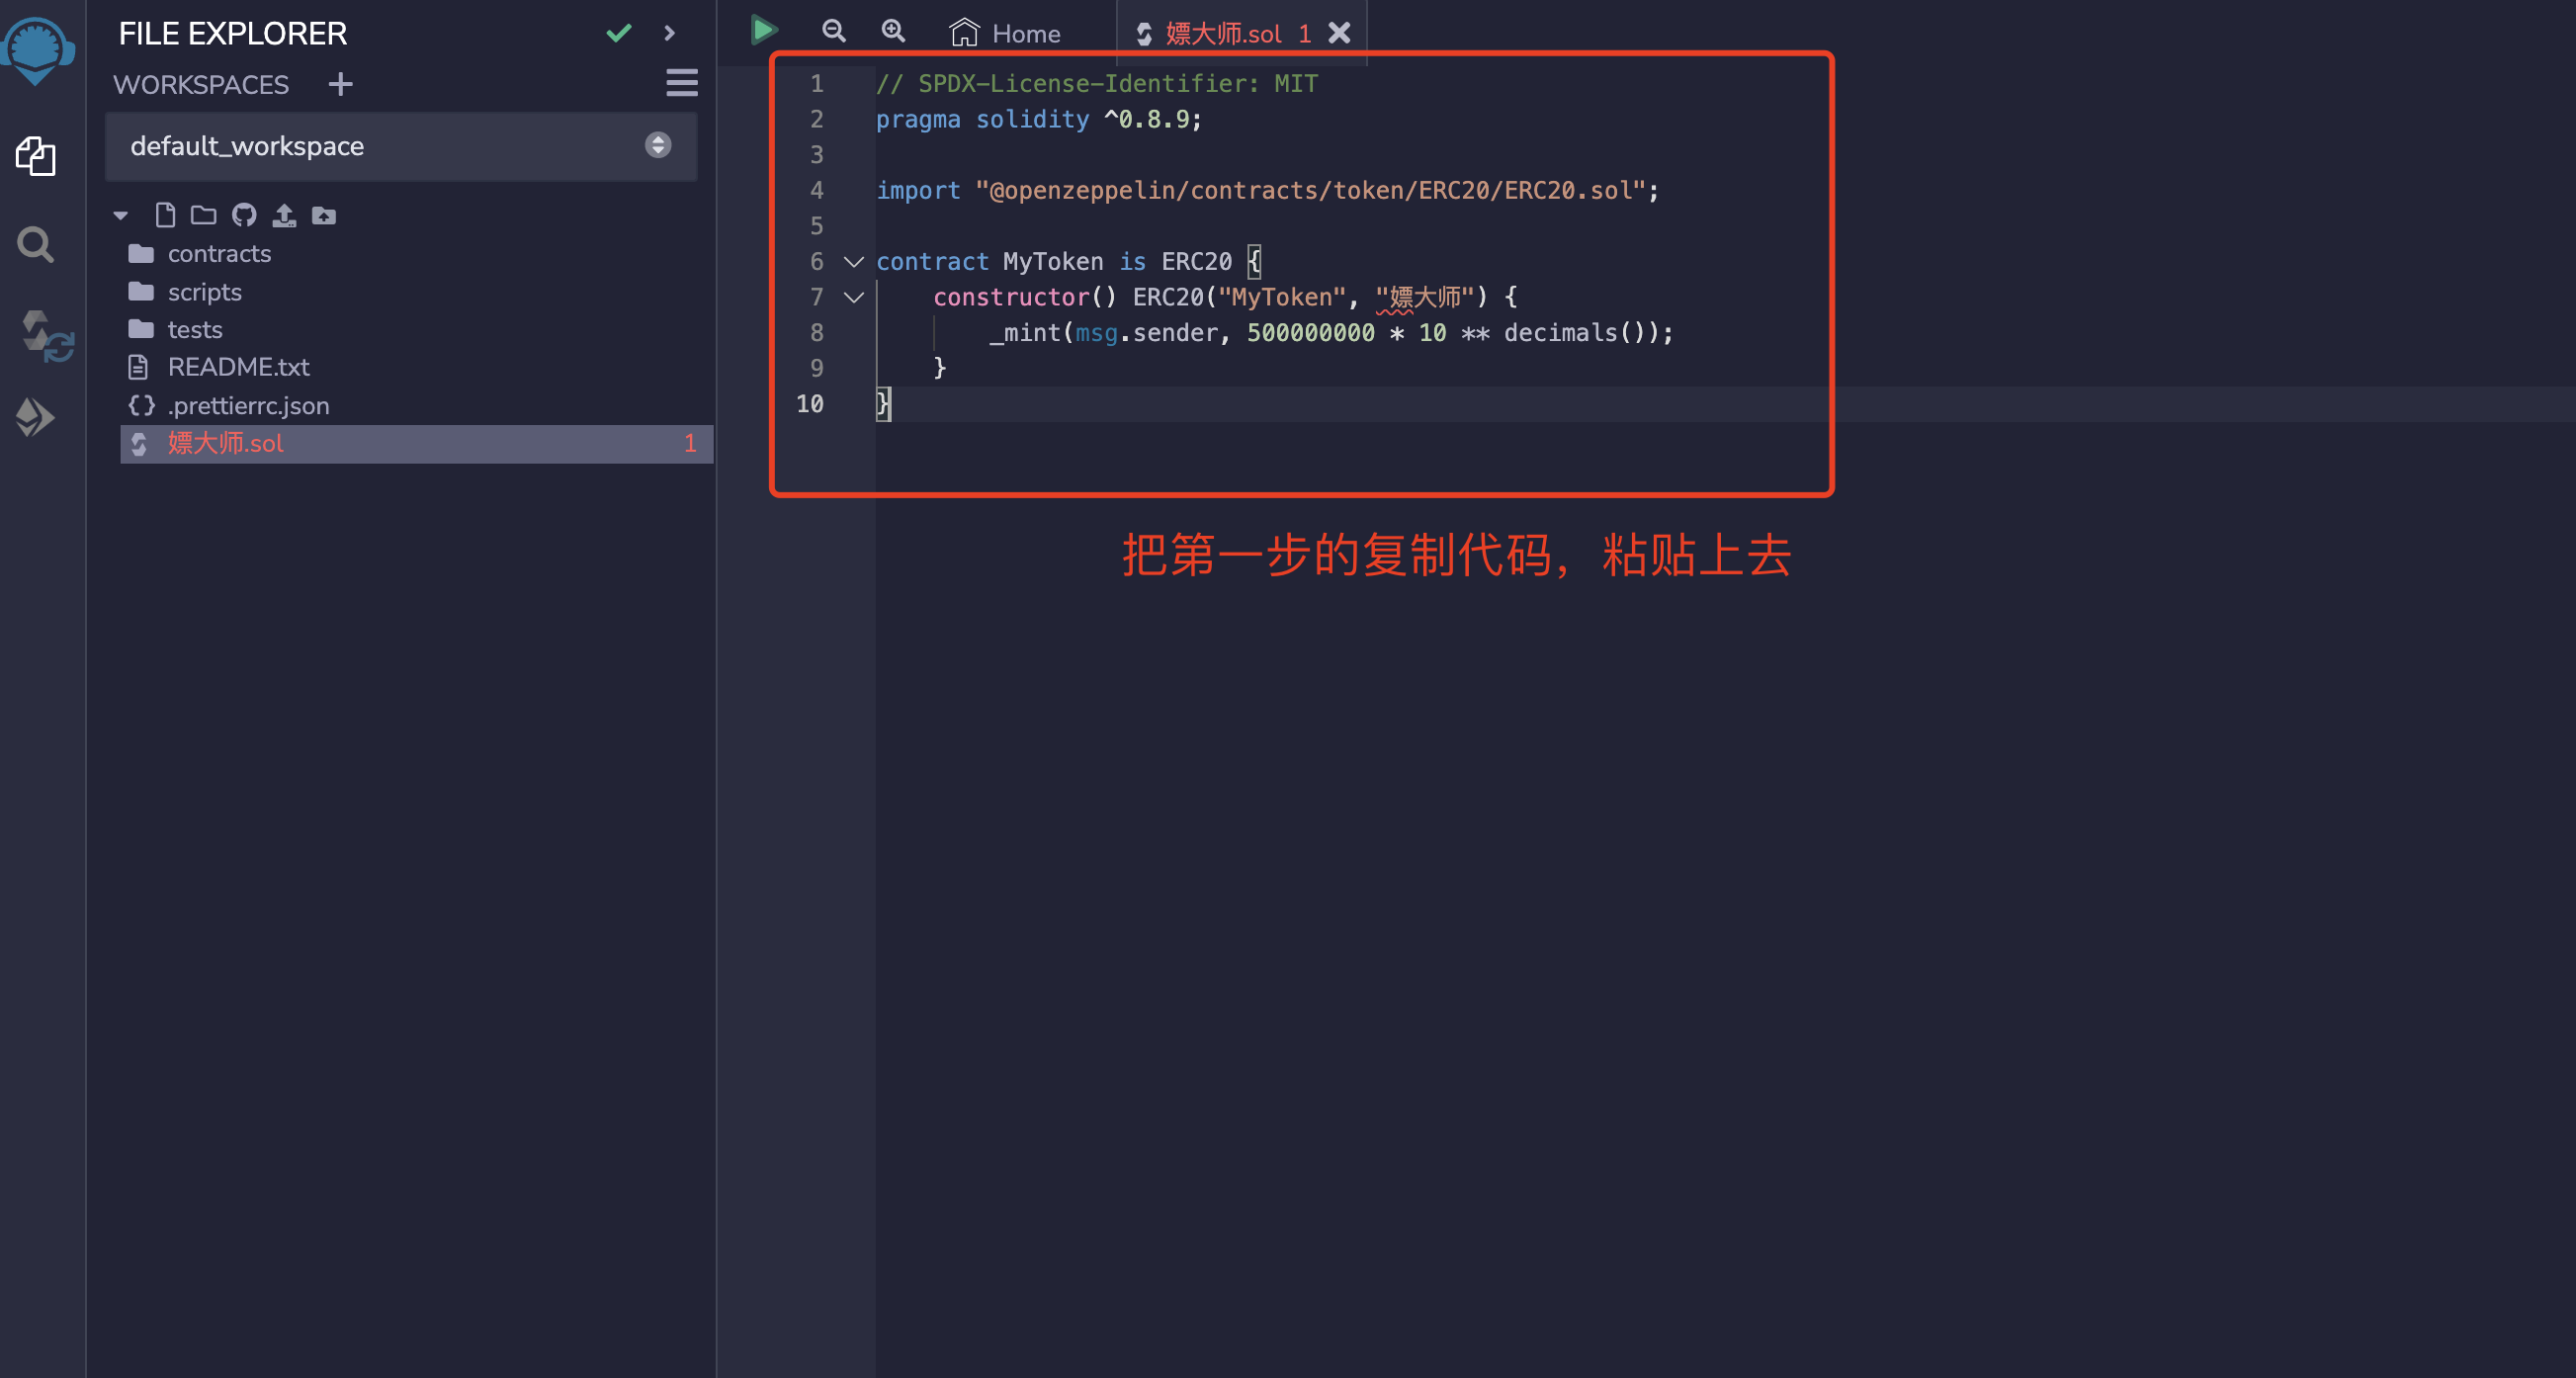Collapse the workspace root tree arrow
Image resolution: width=2576 pixels, height=1378 pixels.
[121, 215]
